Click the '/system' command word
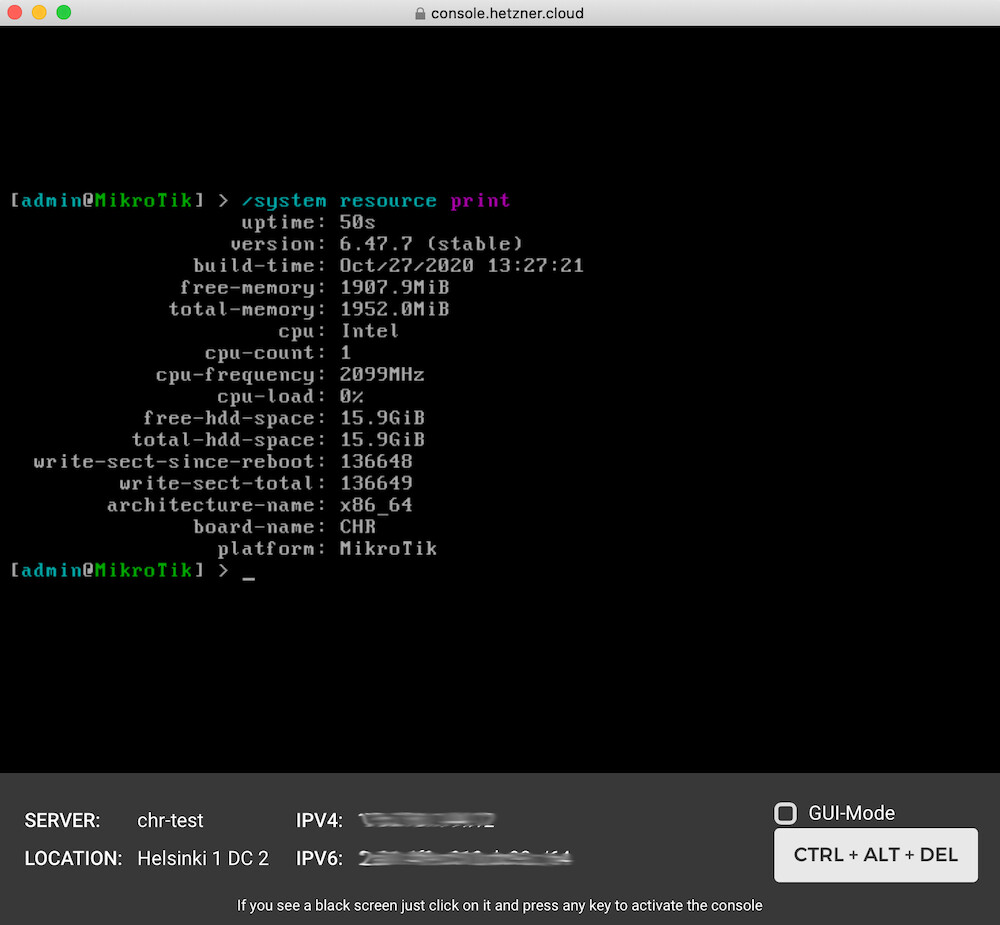1000x925 pixels. [x=284, y=201]
